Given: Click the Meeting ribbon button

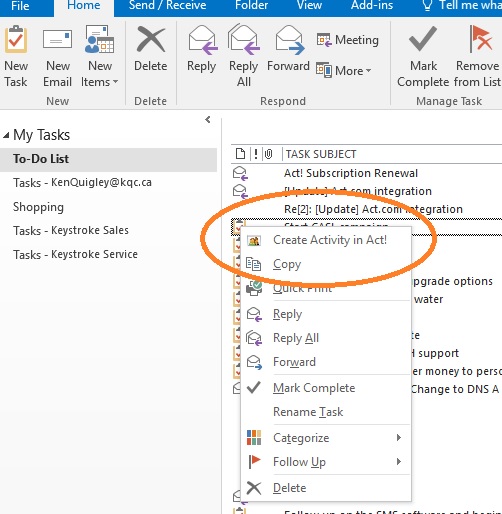Looking at the screenshot, I should tap(347, 40).
